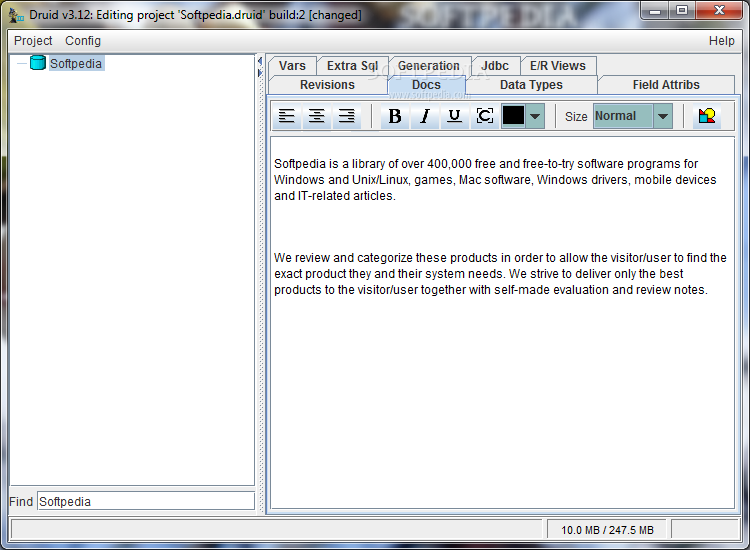
Task: Click the black text color swatch
Action: (x=513, y=116)
